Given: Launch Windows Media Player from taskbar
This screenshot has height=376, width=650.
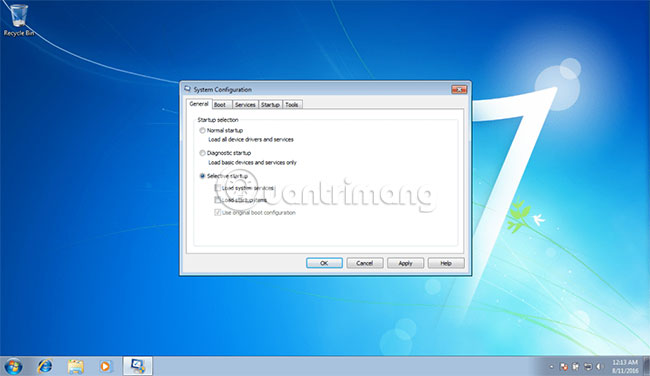Looking at the screenshot, I should coord(106,366).
